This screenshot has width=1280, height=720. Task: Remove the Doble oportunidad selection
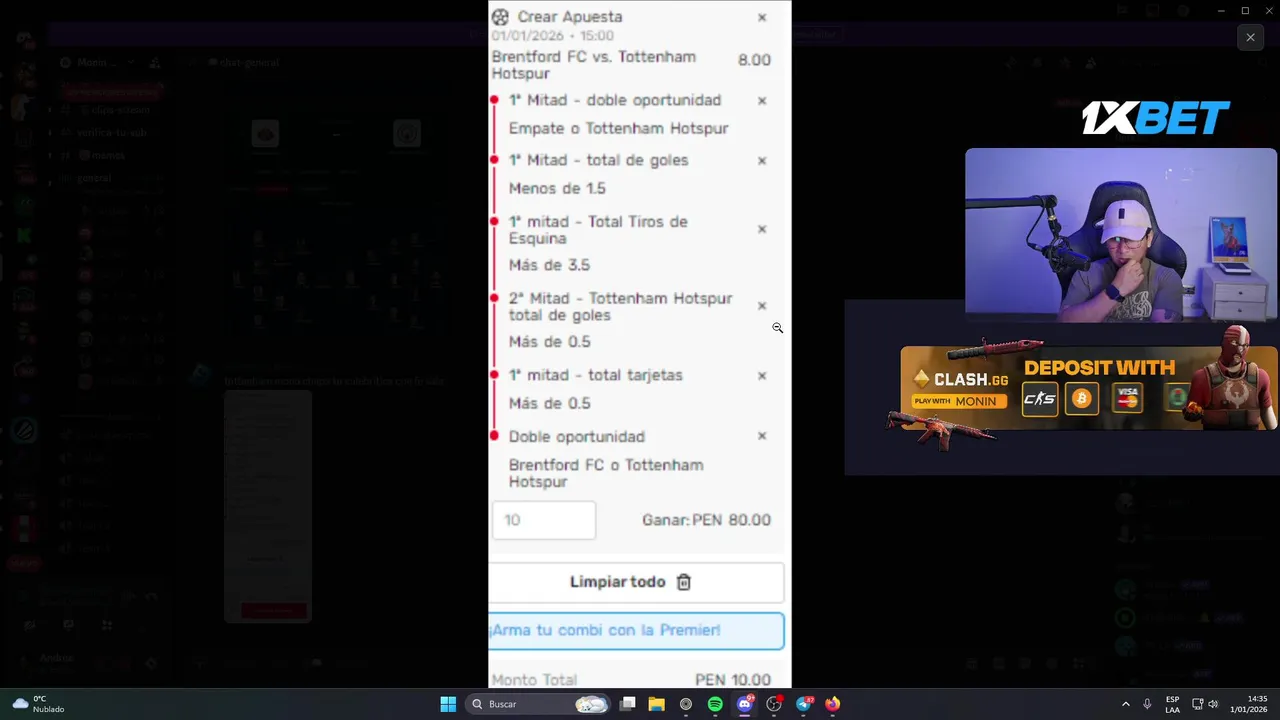762,436
